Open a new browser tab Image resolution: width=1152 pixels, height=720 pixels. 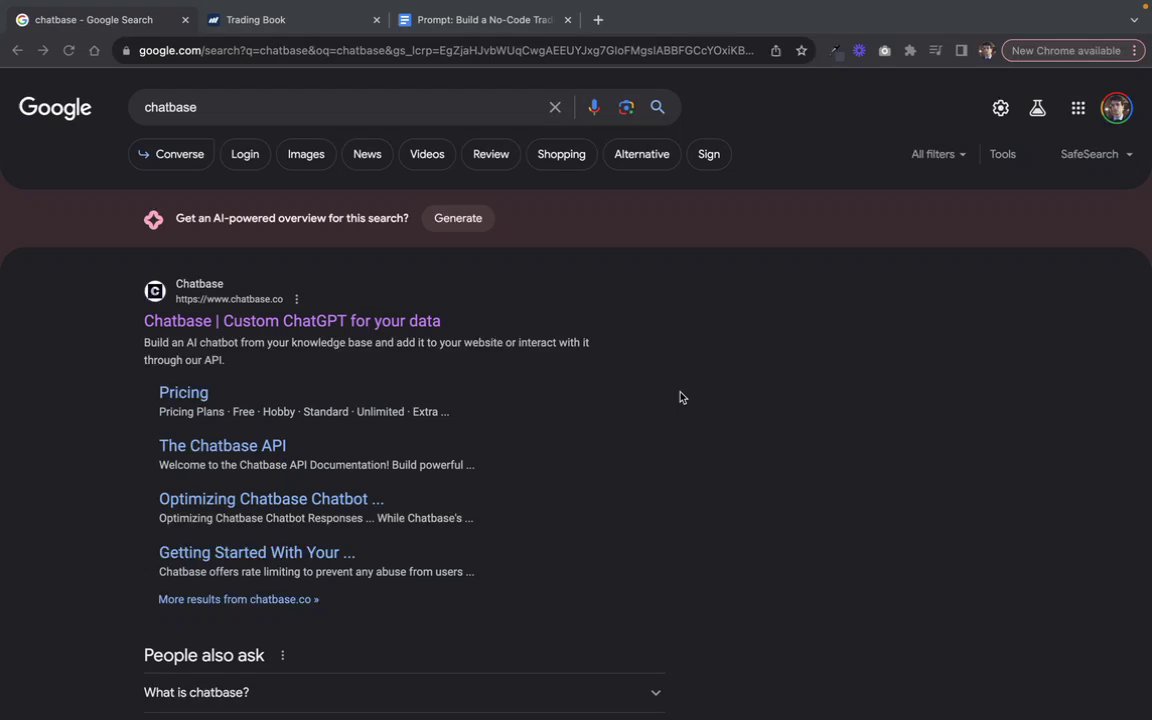click(x=598, y=20)
